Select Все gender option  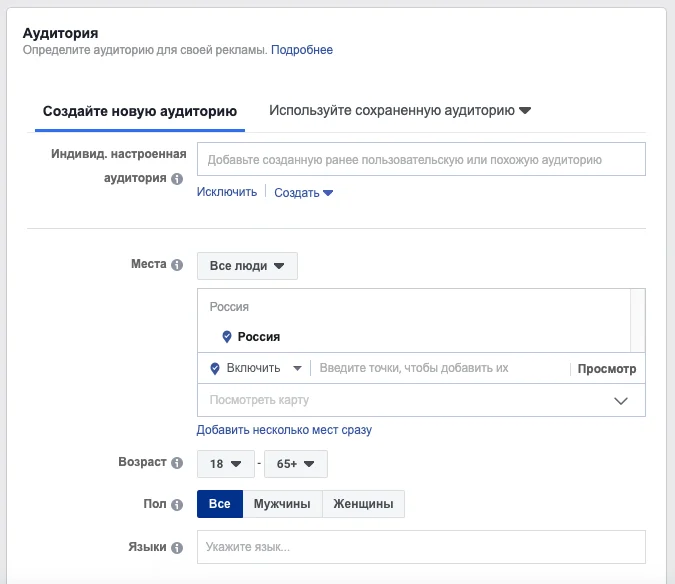pyautogui.click(x=219, y=504)
